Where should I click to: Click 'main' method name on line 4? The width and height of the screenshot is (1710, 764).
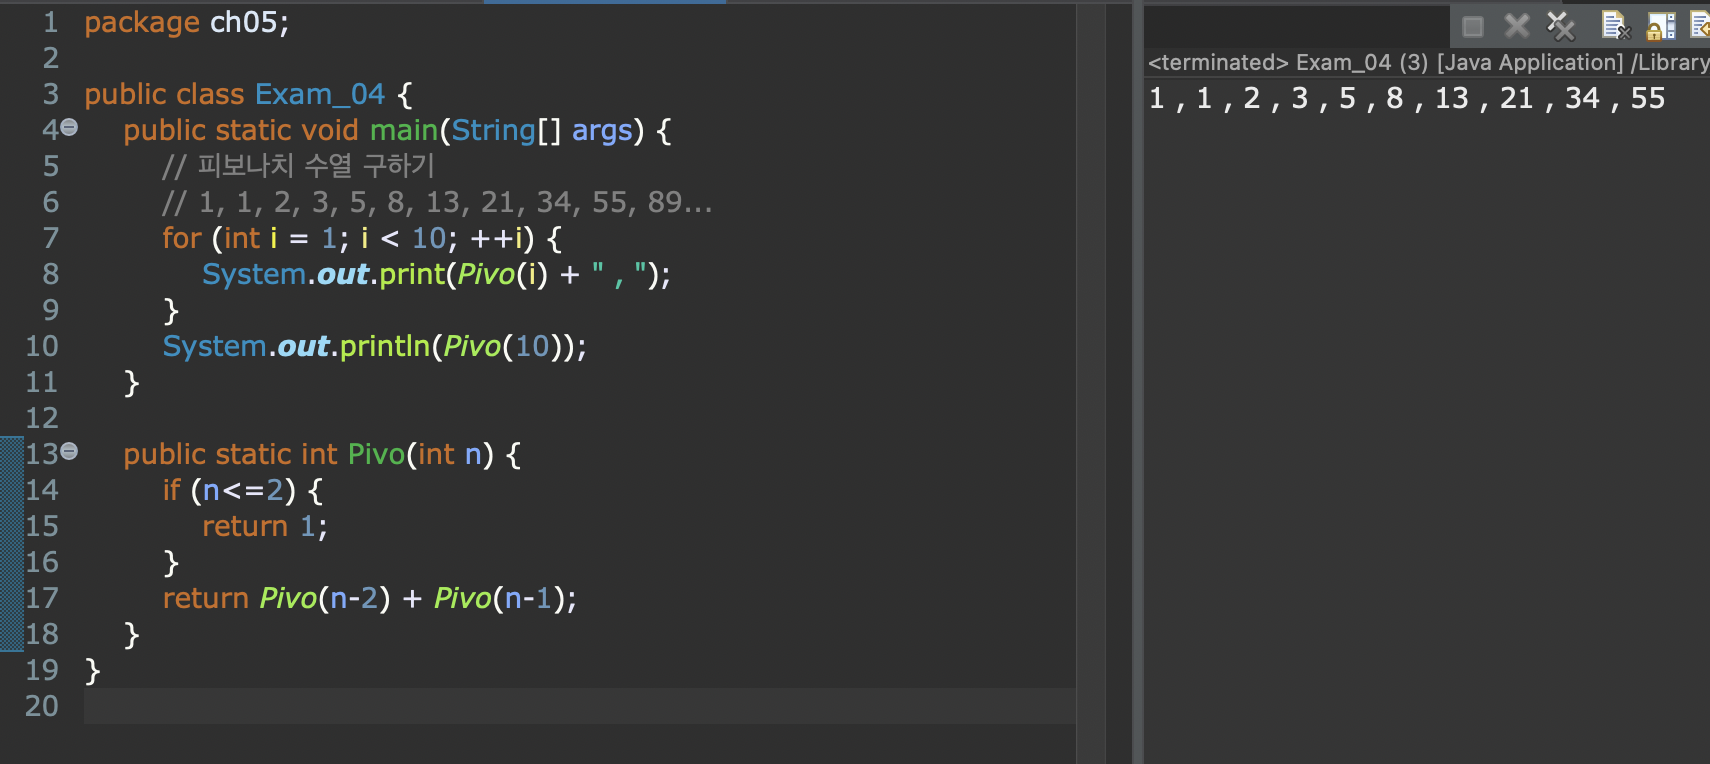coord(404,130)
